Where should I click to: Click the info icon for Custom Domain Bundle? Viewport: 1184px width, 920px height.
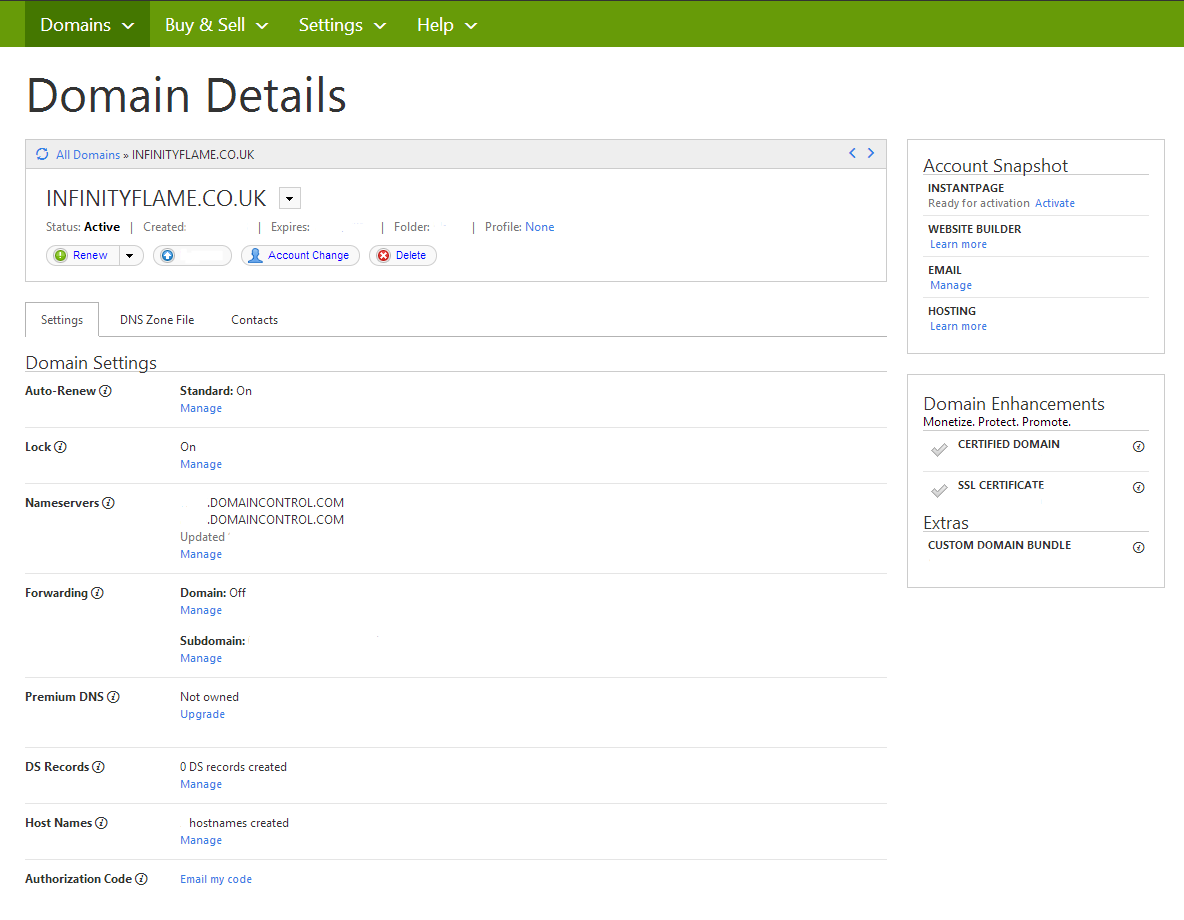[x=1138, y=548]
